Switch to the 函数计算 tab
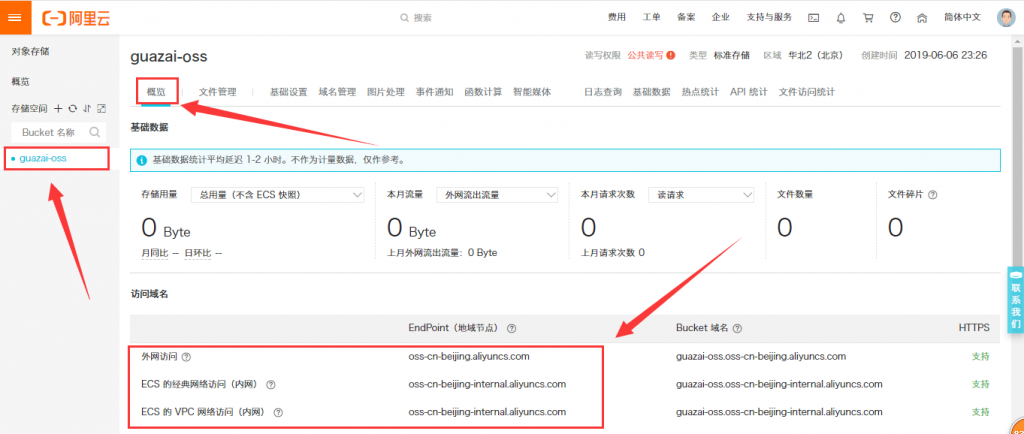 point(483,92)
